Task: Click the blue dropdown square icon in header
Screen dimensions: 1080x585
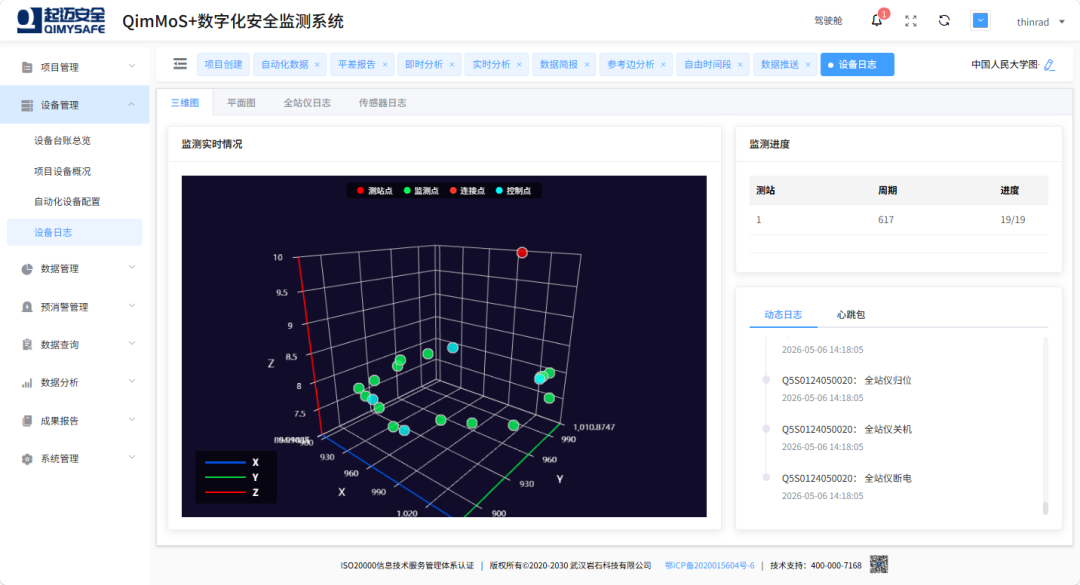Action: click(980, 21)
